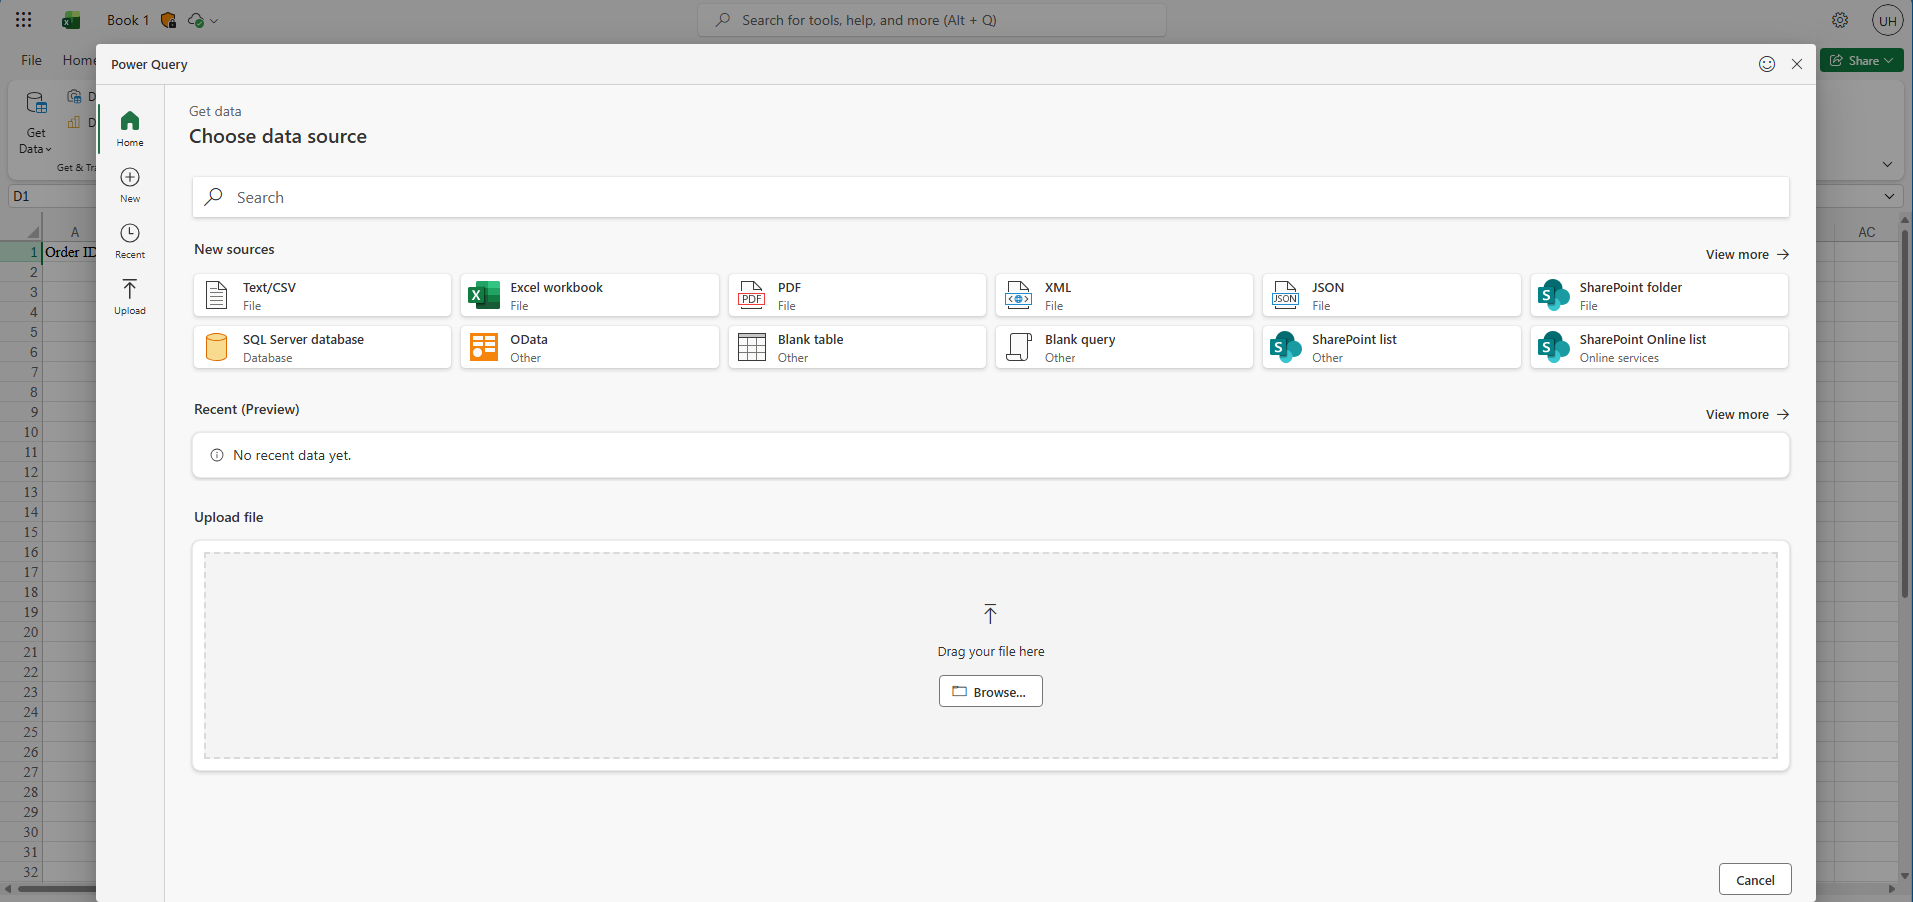1913x902 pixels.
Task: Create a Blank table source
Action: point(857,347)
